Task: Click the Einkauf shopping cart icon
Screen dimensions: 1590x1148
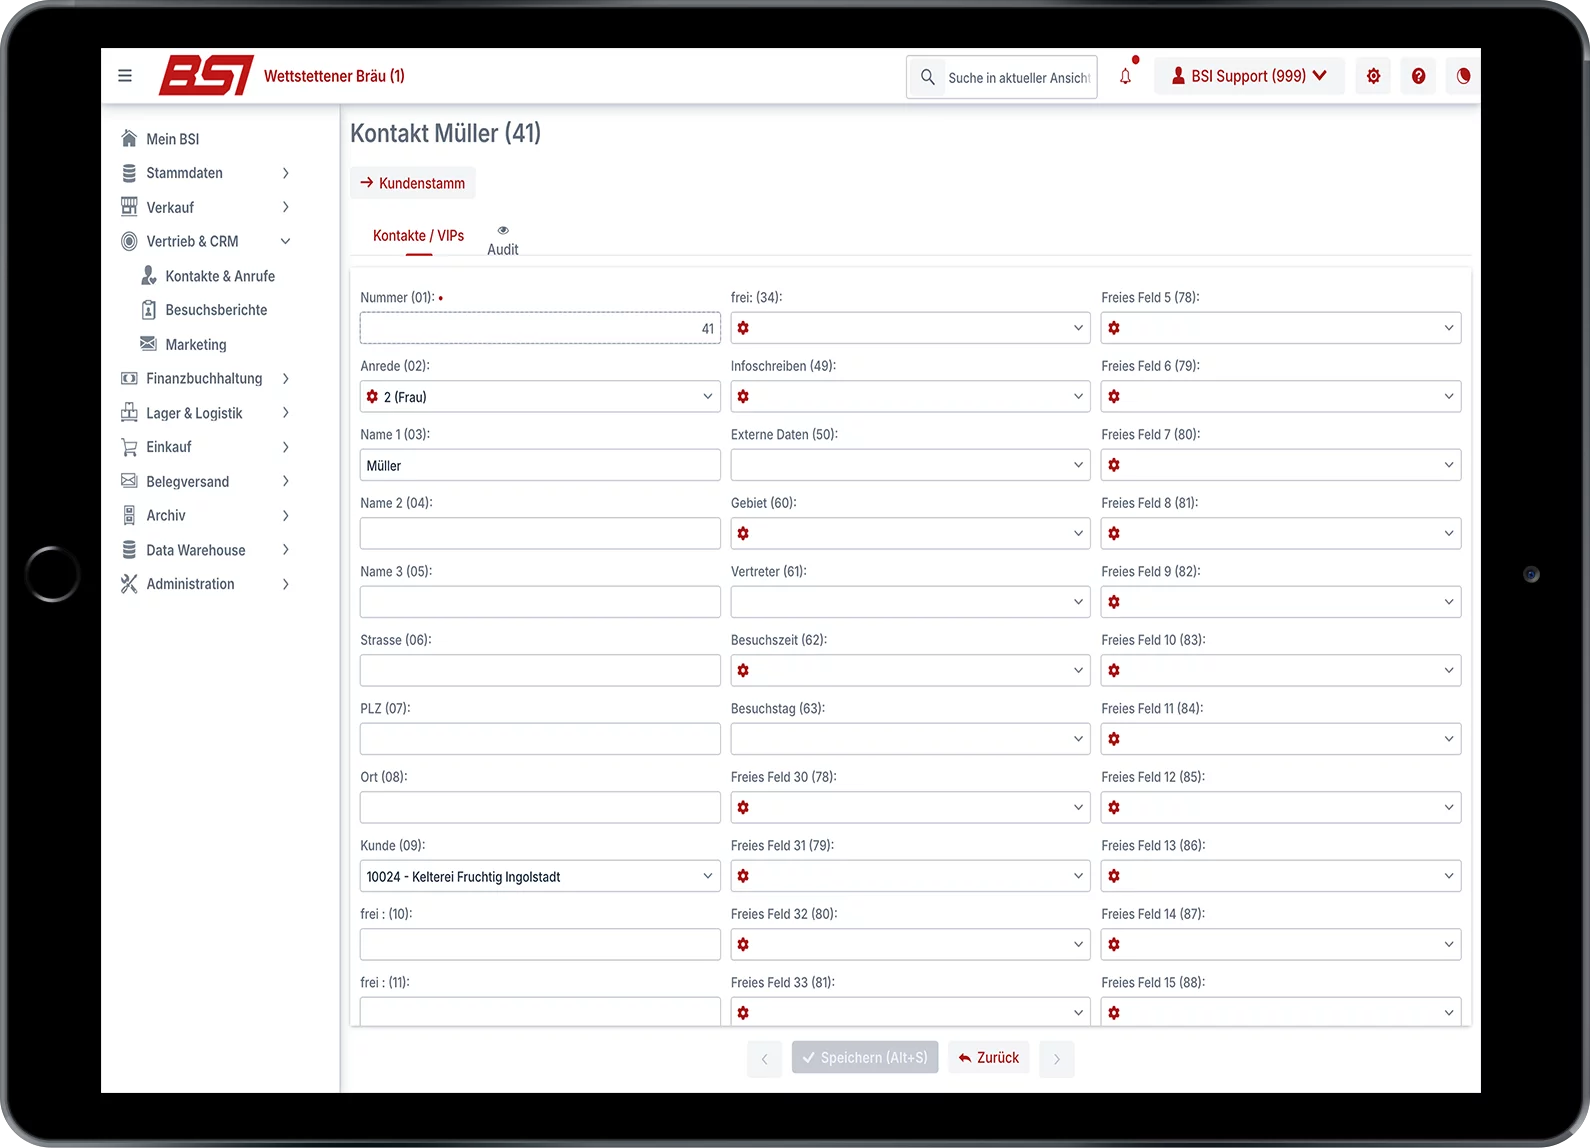Action: tap(129, 447)
